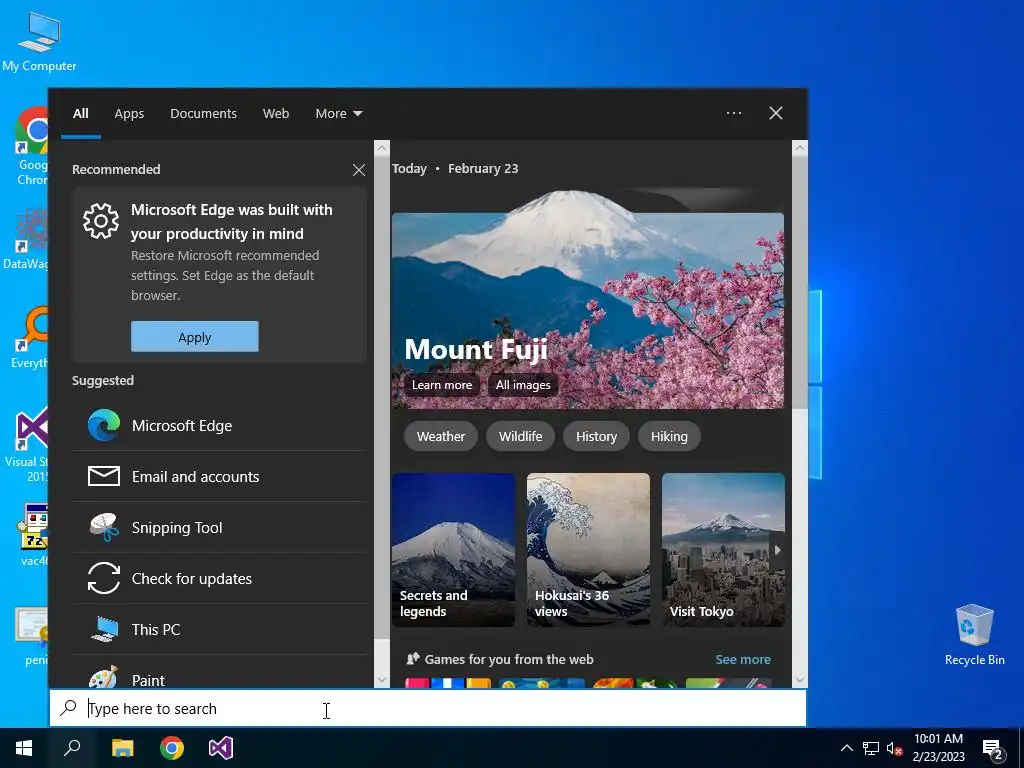Select Visual Studio desktop shortcut
The image size is (1024, 768).
click(29, 444)
